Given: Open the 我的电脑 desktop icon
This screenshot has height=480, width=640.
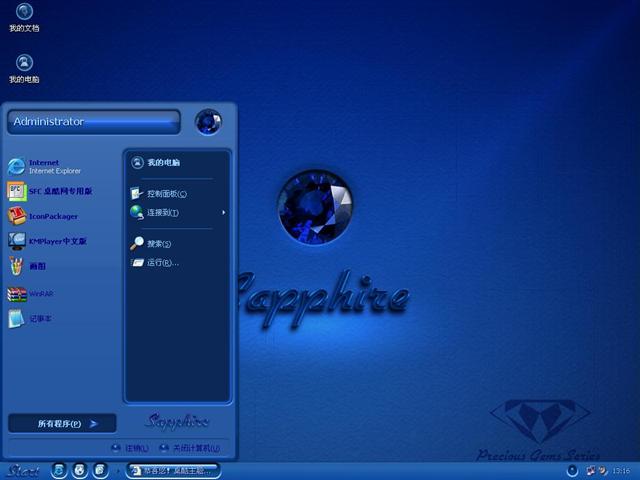Looking at the screenshot, I should tap(24, 69).
